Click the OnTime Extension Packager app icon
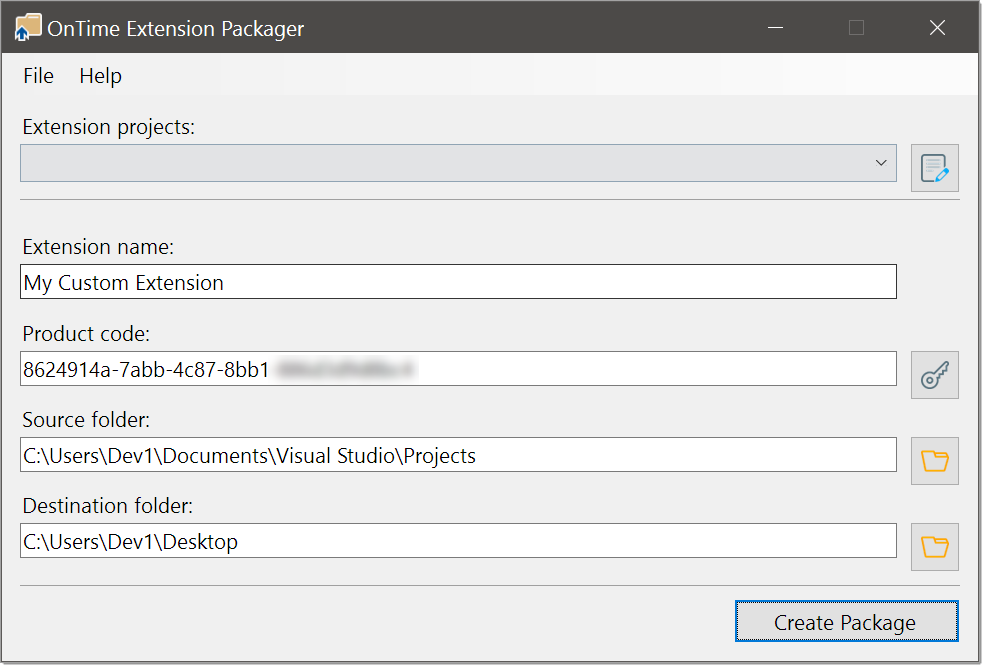The height and width of the screenshot is (668, 986). click(x=28, y=28)
